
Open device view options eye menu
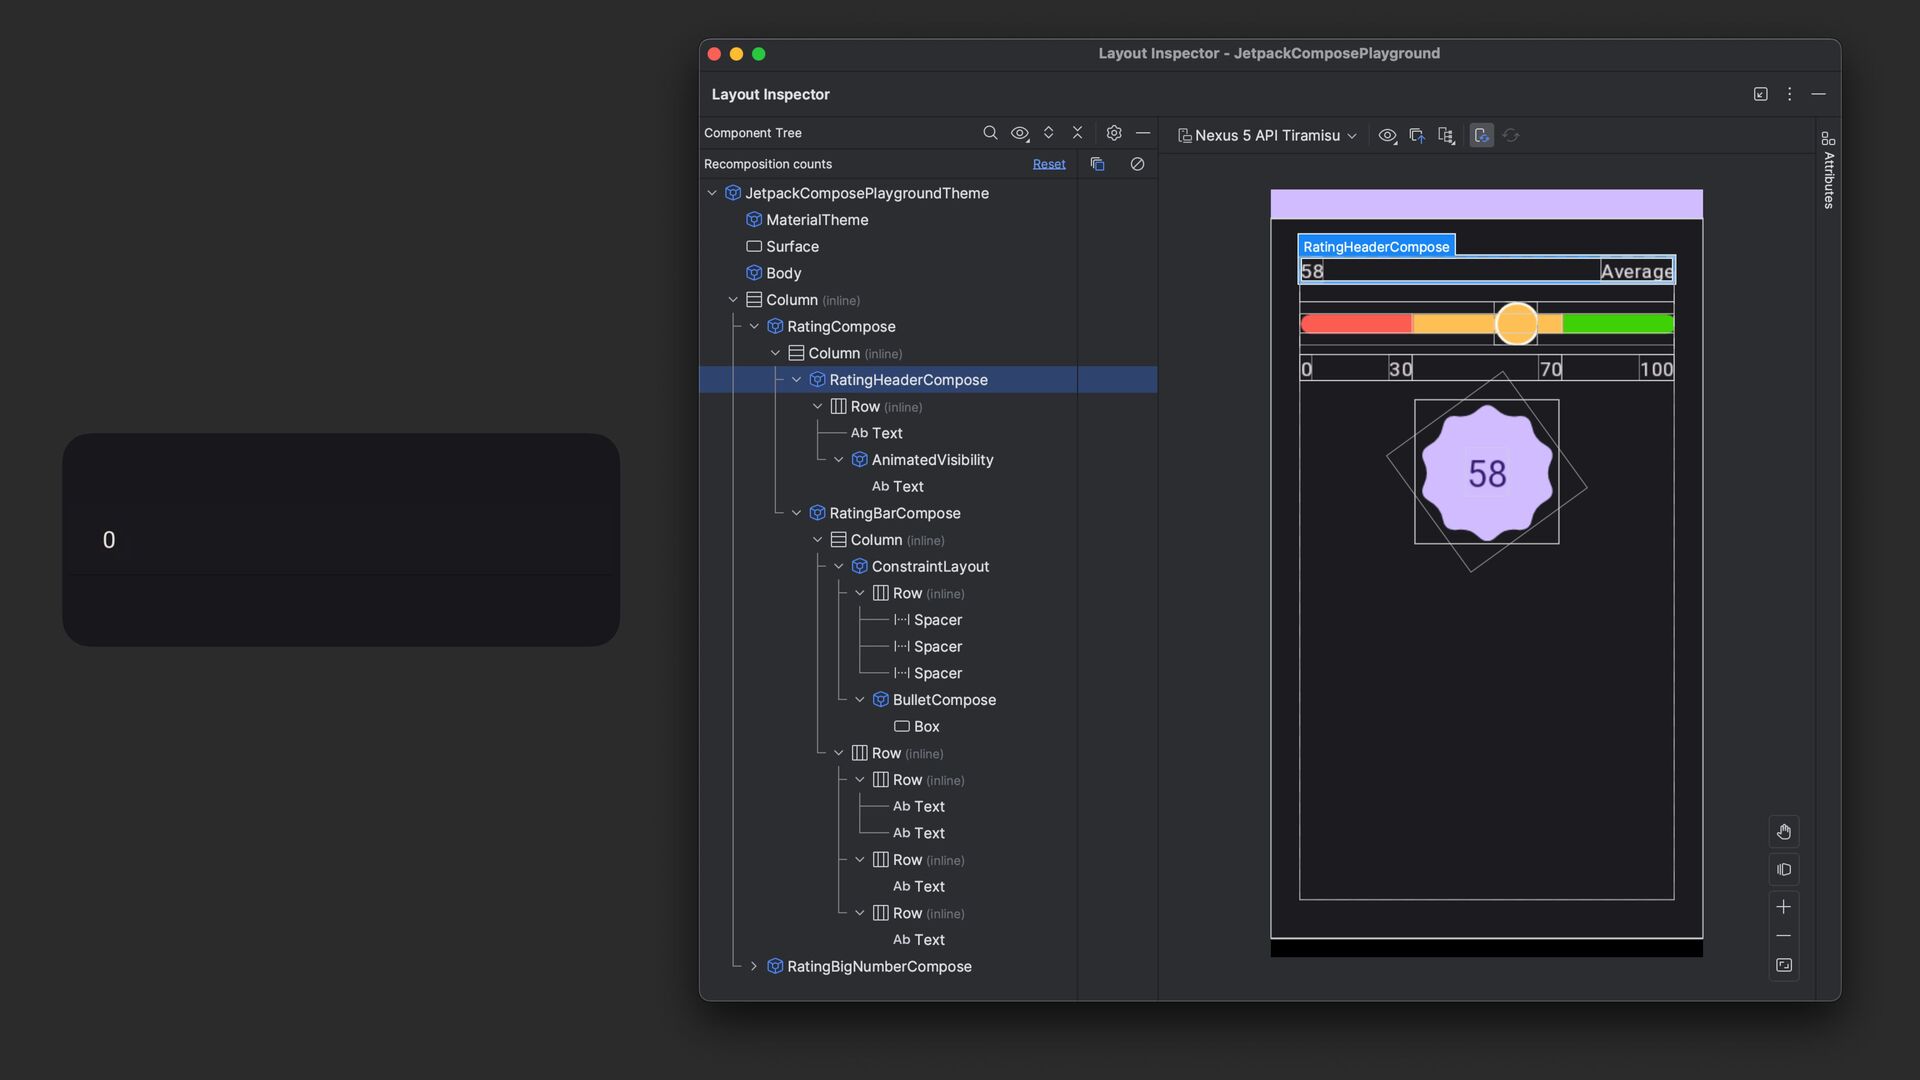coord(1387,136)
